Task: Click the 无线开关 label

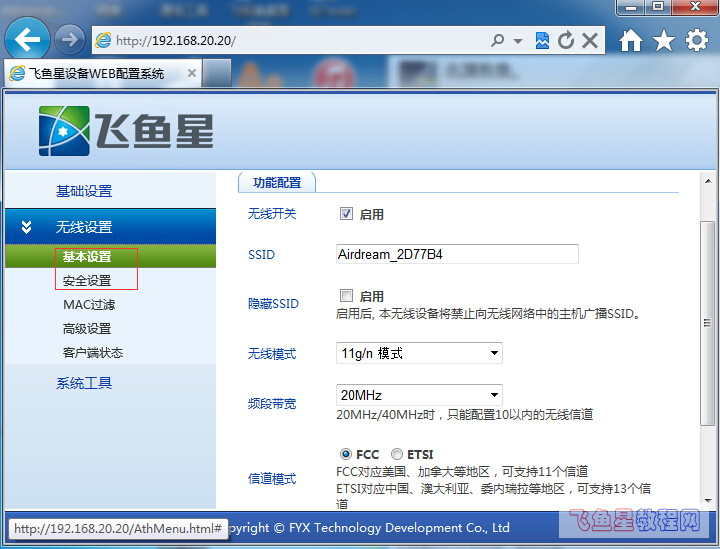Action: coord(272,213)
